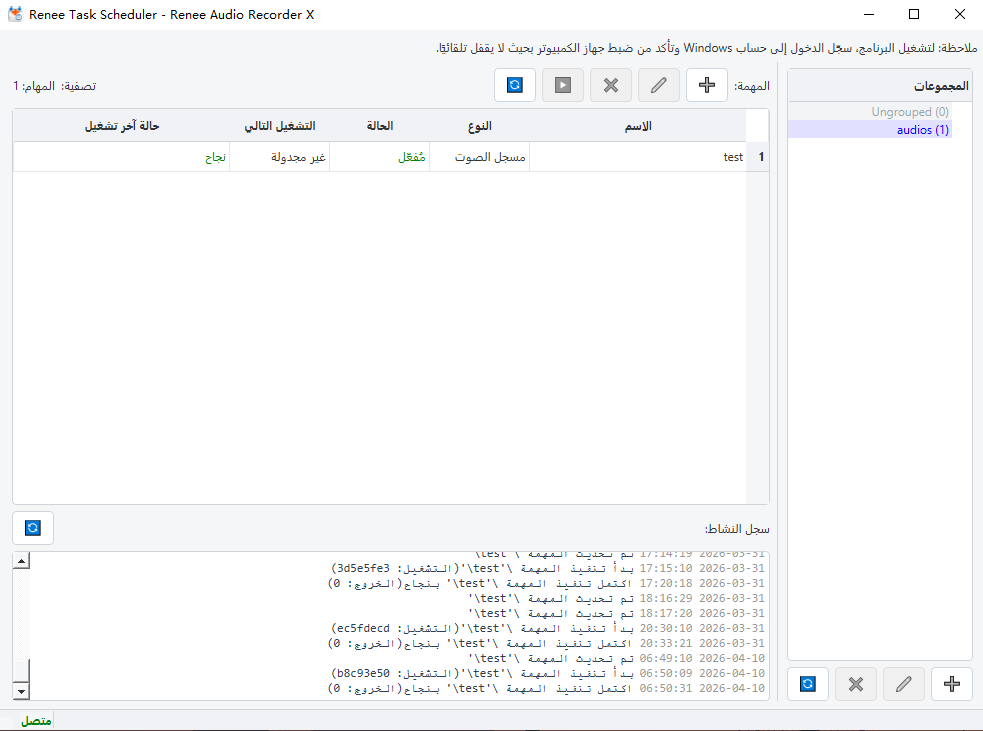The width and height of the screenshot is (983, 731).
Task: Close the Renee Task Scheduler window
Action: 960,14
